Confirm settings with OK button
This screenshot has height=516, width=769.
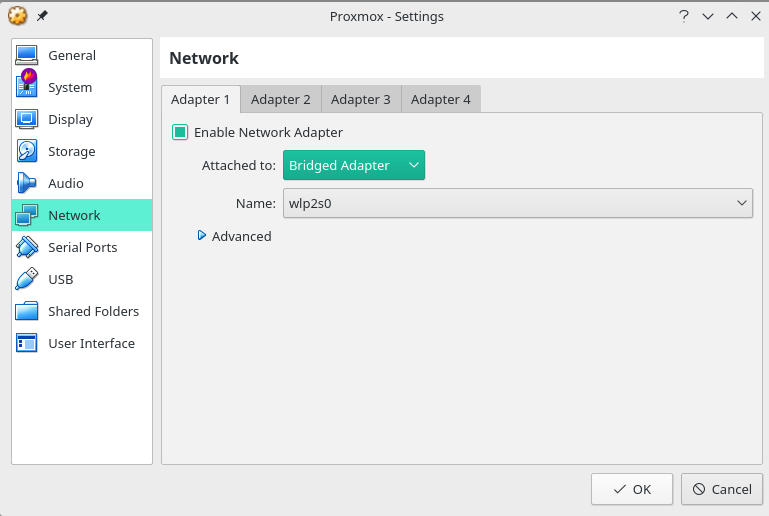pyautogui.click(x=632, y=489)
